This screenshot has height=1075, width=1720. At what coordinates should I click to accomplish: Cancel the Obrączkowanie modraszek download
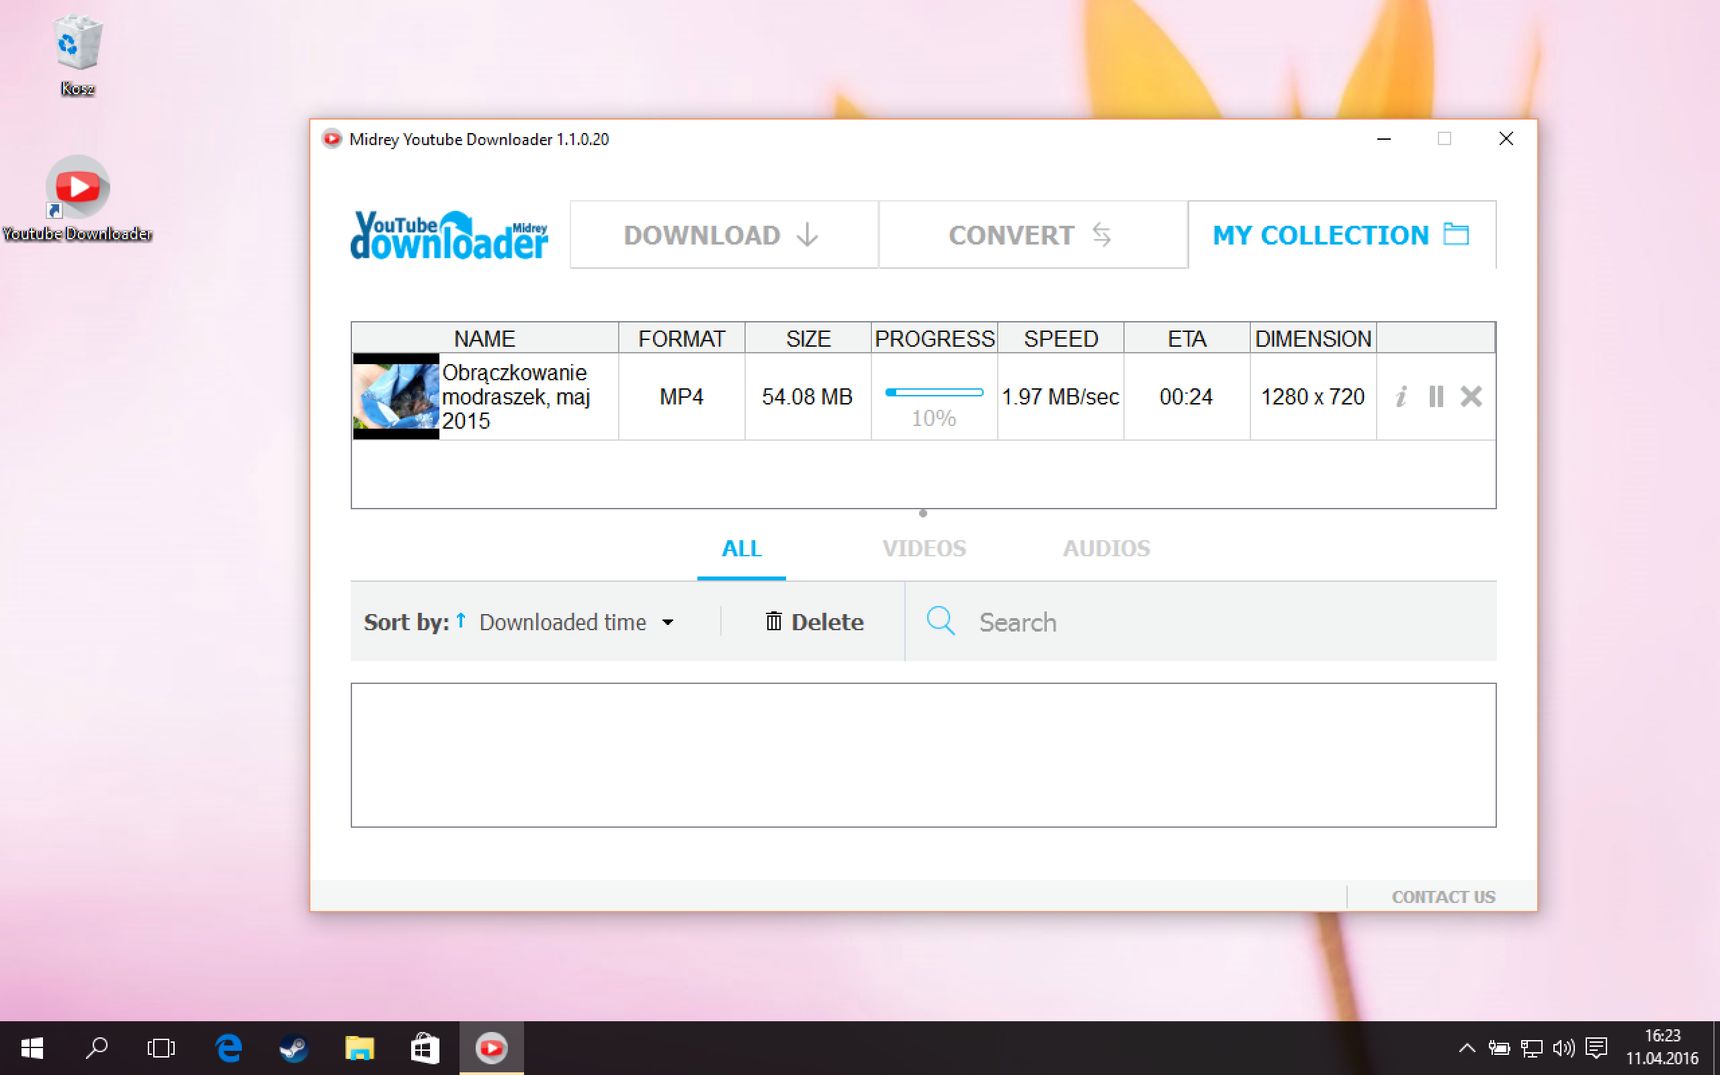[1471, 397]
